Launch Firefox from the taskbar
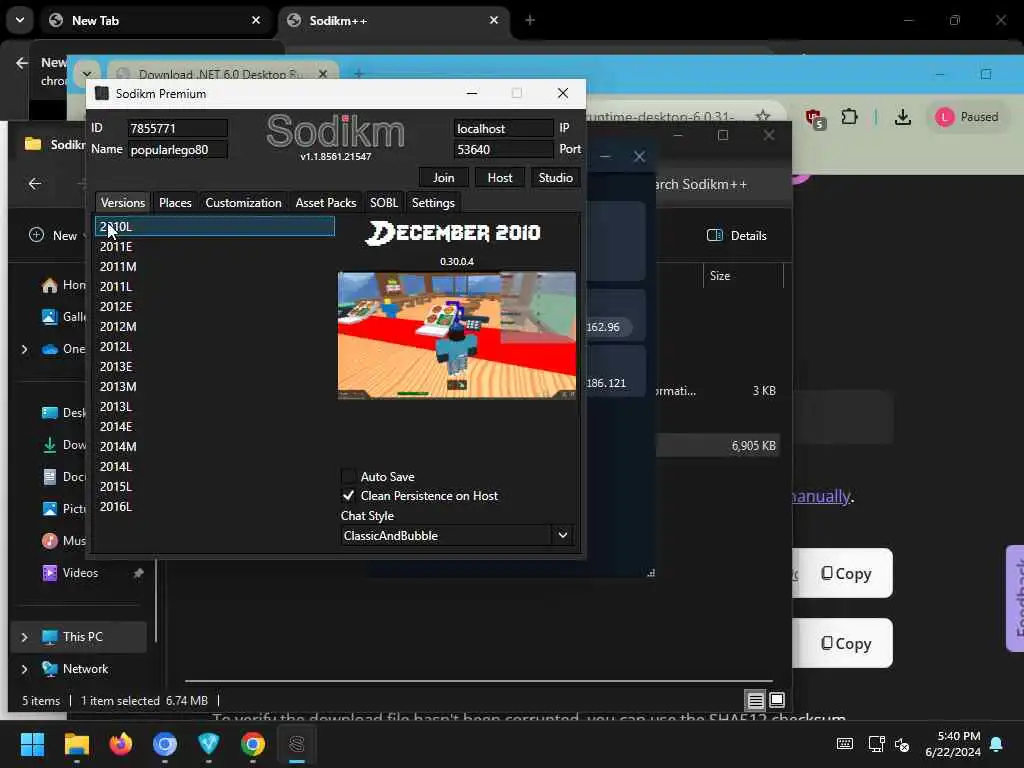Screen dimensions: 1024x768 point(121,744)
